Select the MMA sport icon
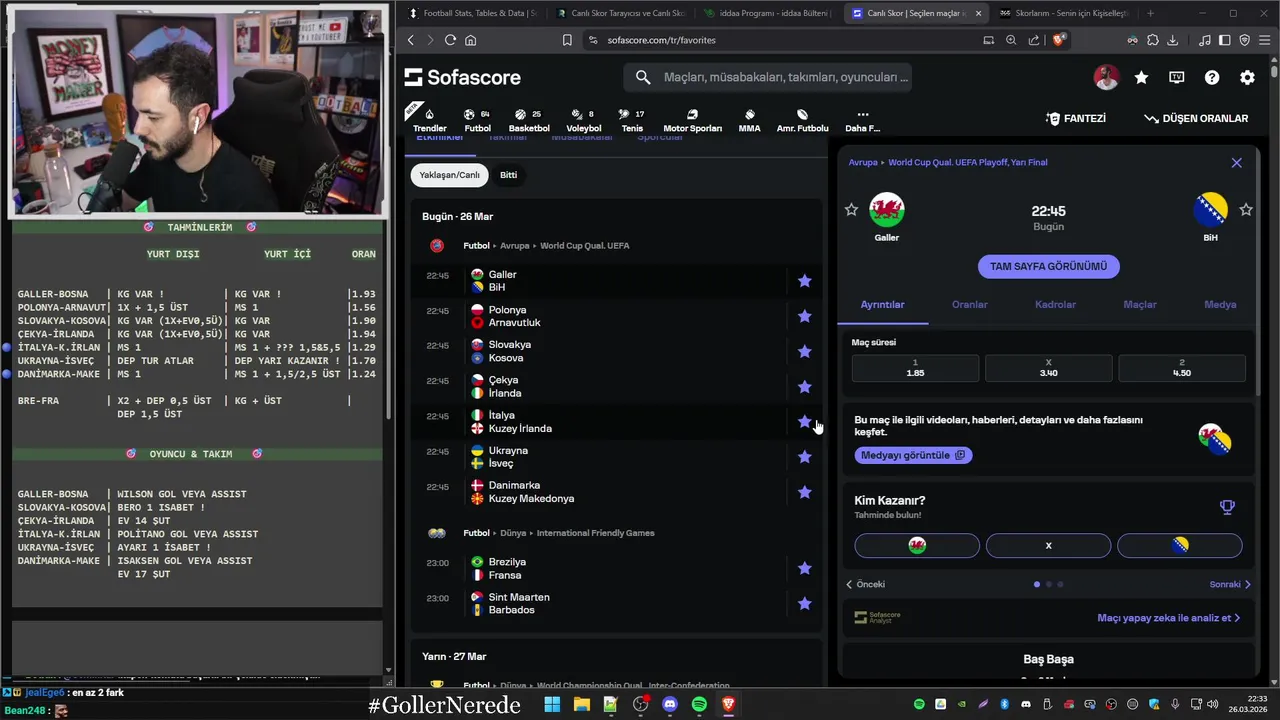1280x720 pixels. (749, 120)
